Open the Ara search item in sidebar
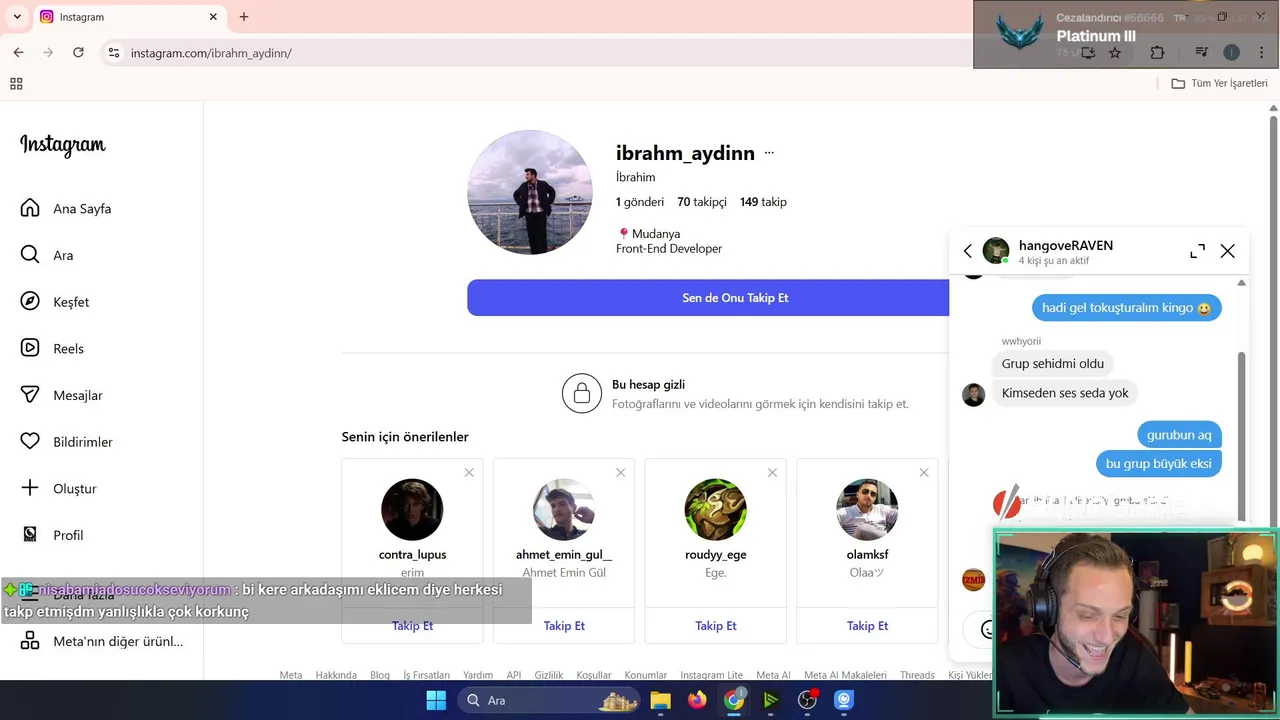 (47, 255)
